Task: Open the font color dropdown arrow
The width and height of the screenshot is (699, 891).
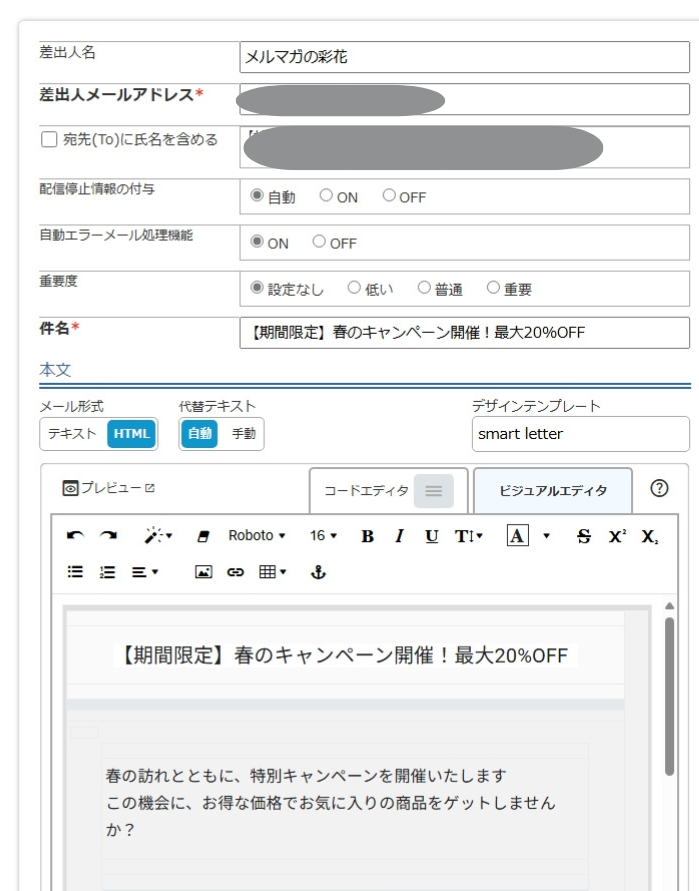Action: (x=546, y=536)
